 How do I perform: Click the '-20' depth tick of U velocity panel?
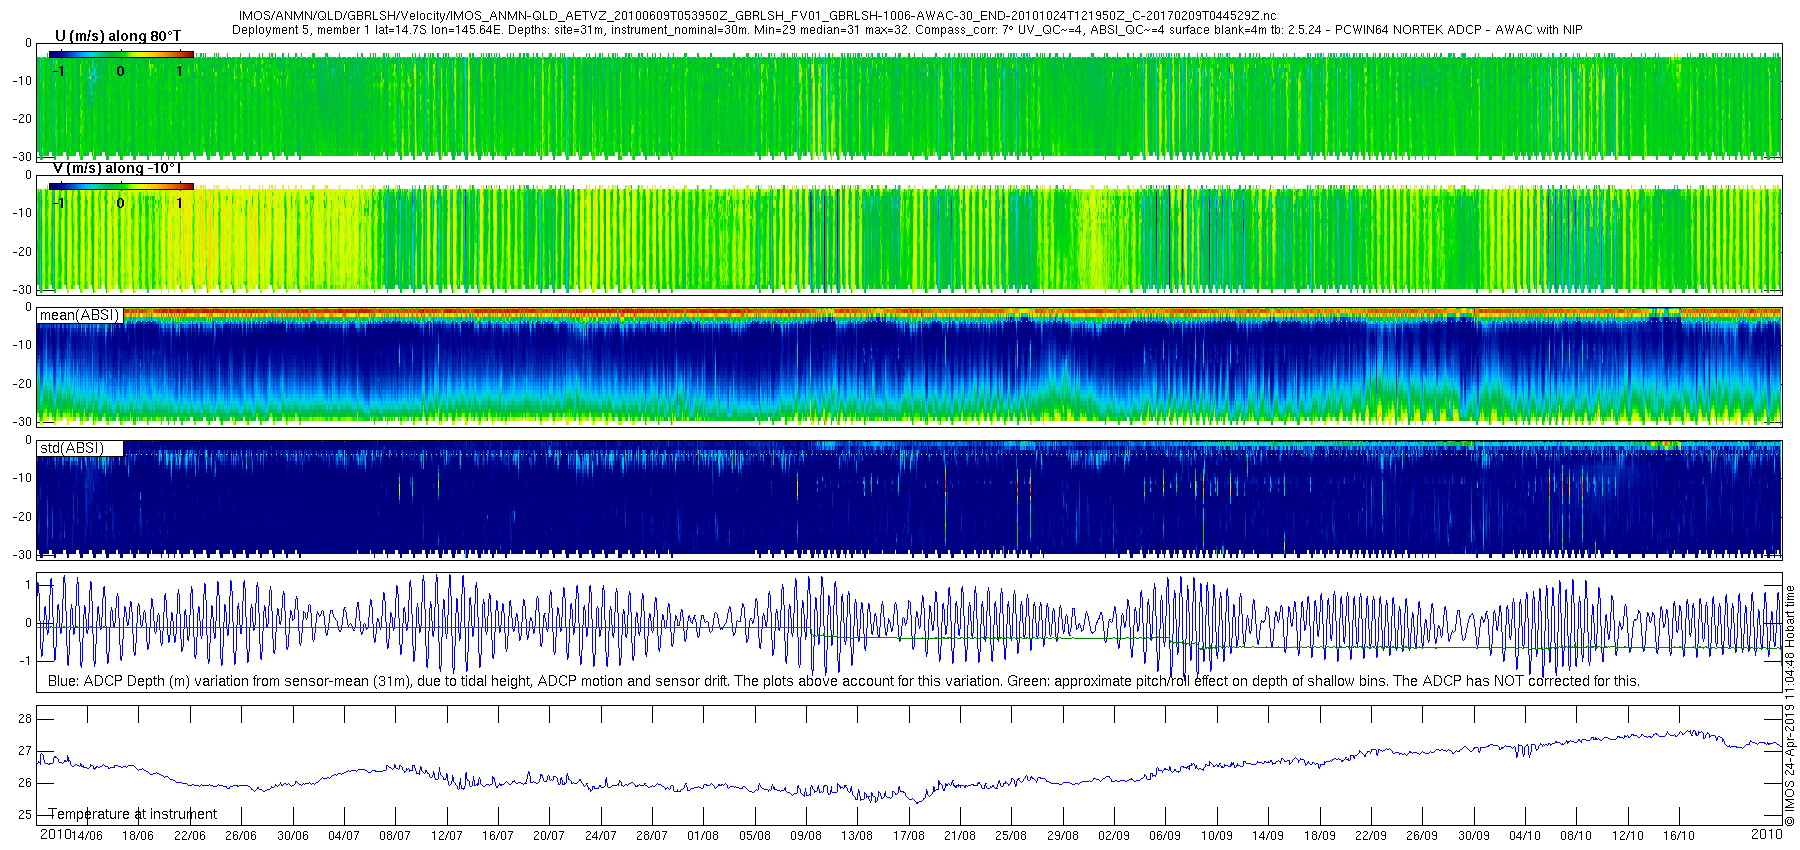[22, 119]
